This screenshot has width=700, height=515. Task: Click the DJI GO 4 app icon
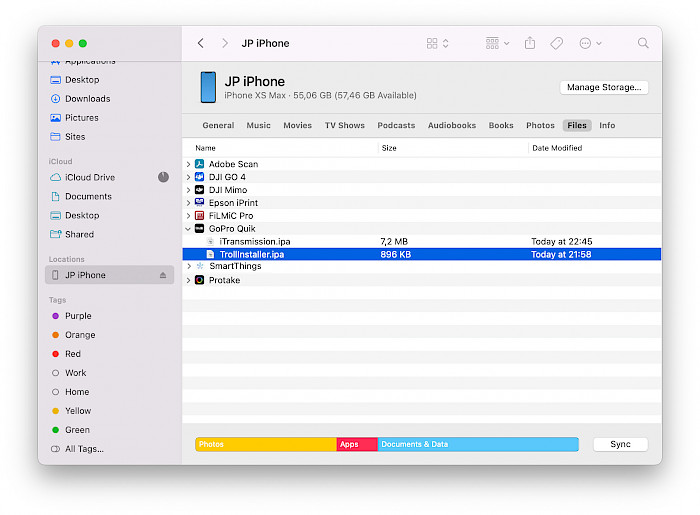click(x=200, y=177)
